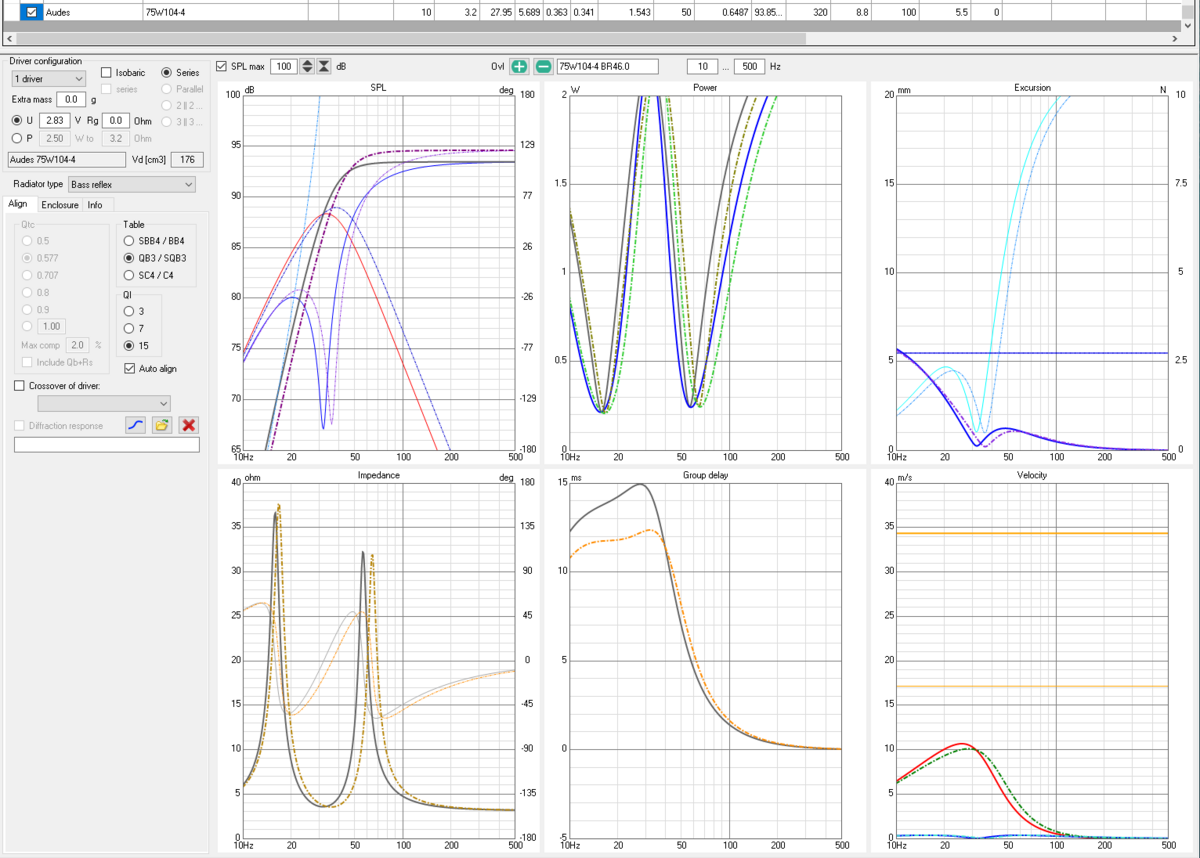The width and height of the screenshot is (1200, 858).
Task: Toggle the SPL max checkbox
Action: [x=221, y=67]
